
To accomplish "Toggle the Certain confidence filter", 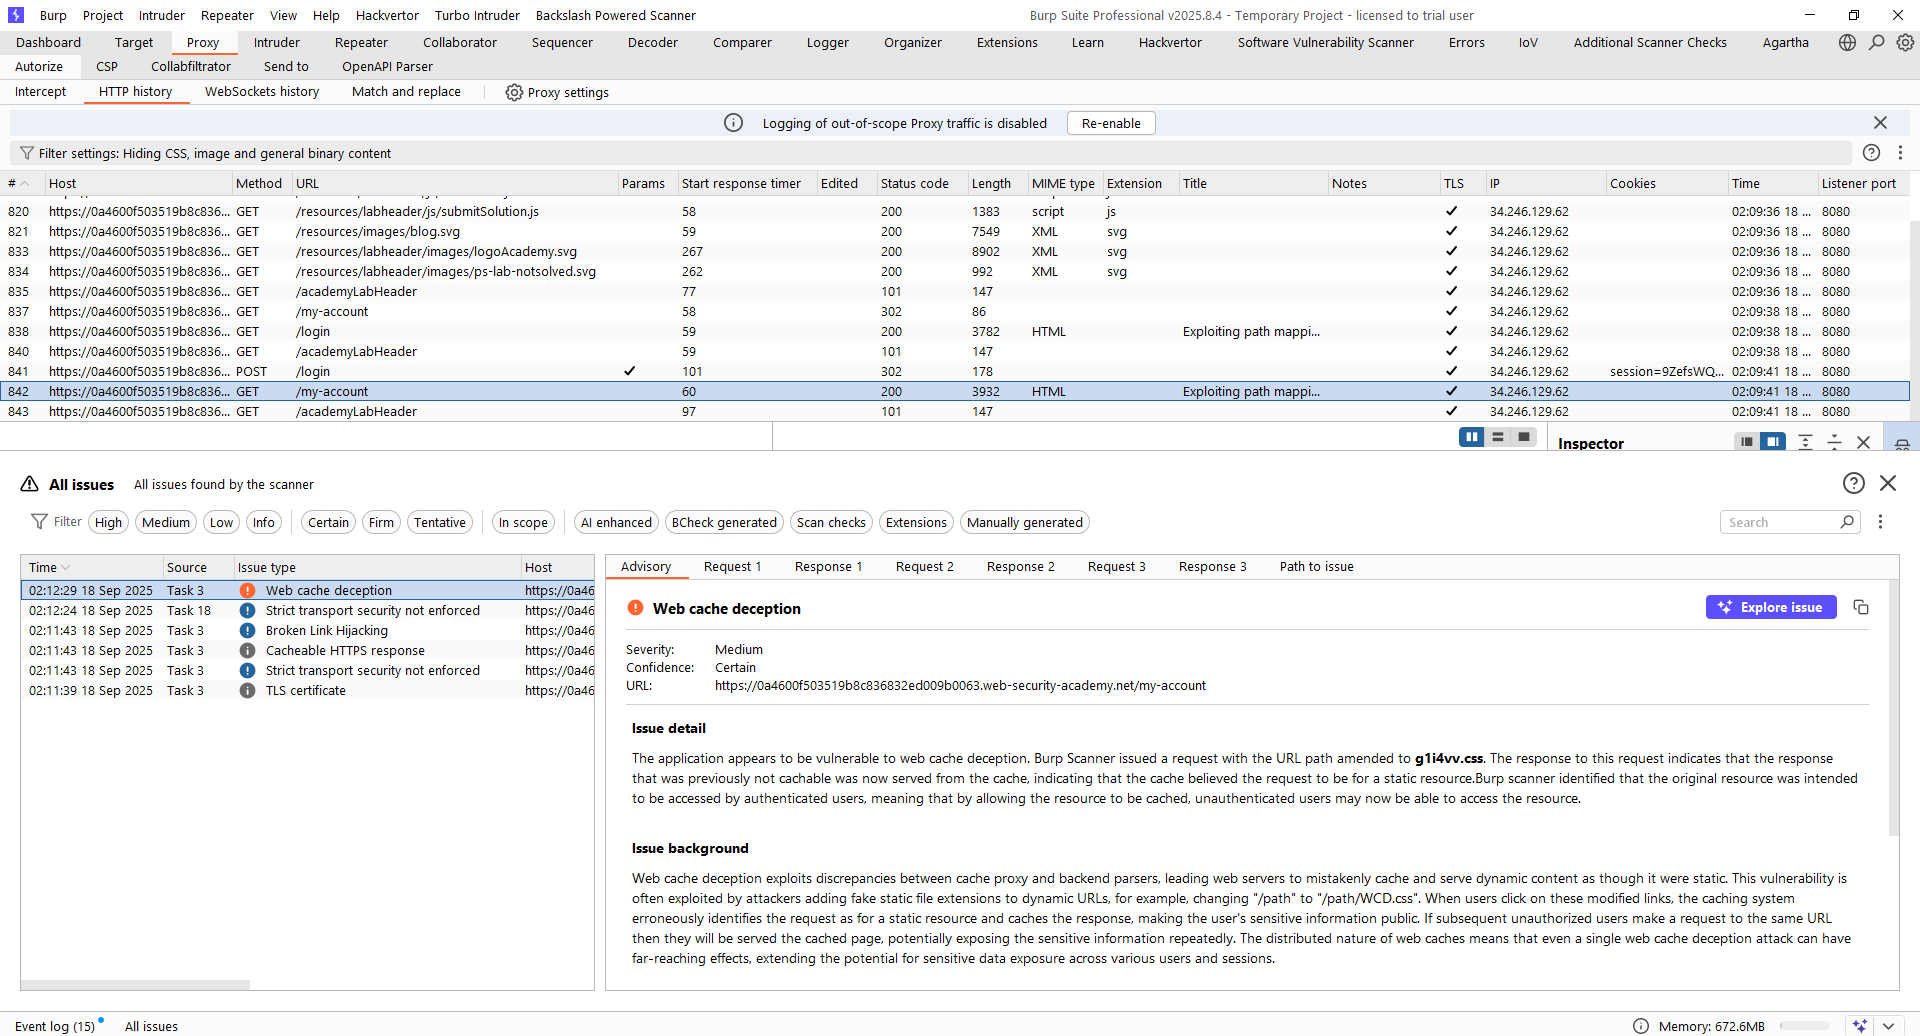I will (x=328, y=522).
